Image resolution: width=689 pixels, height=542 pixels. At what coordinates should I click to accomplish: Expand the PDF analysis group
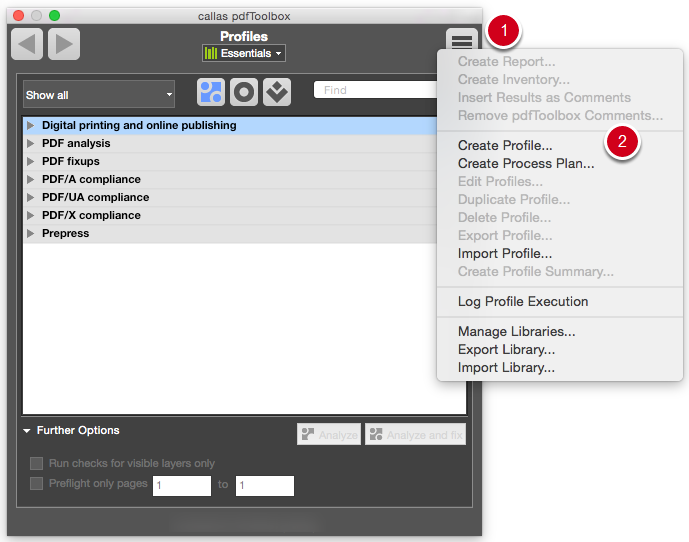tap(30, 143)
